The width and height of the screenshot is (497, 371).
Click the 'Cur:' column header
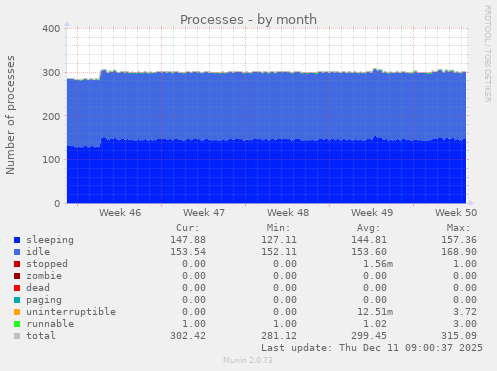tap(188, 228)
